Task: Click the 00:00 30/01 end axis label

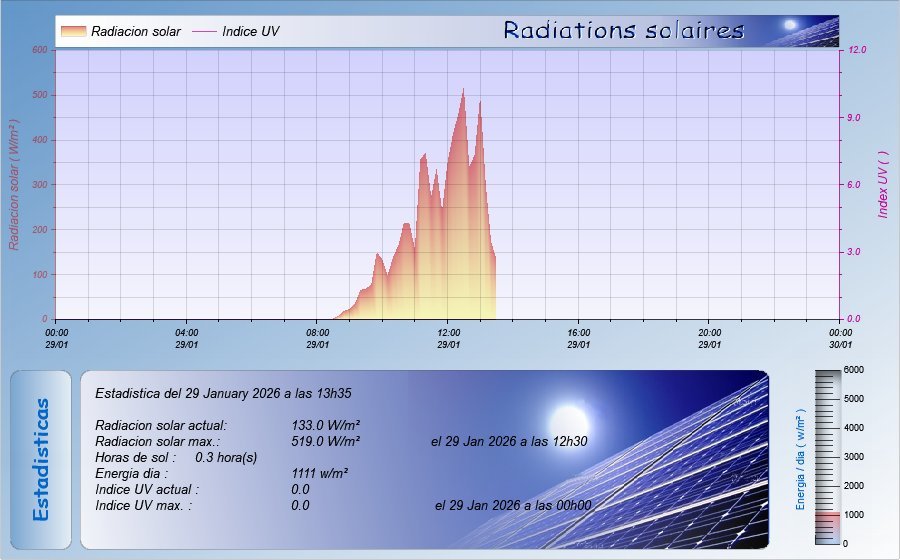Action: (839, 338)
